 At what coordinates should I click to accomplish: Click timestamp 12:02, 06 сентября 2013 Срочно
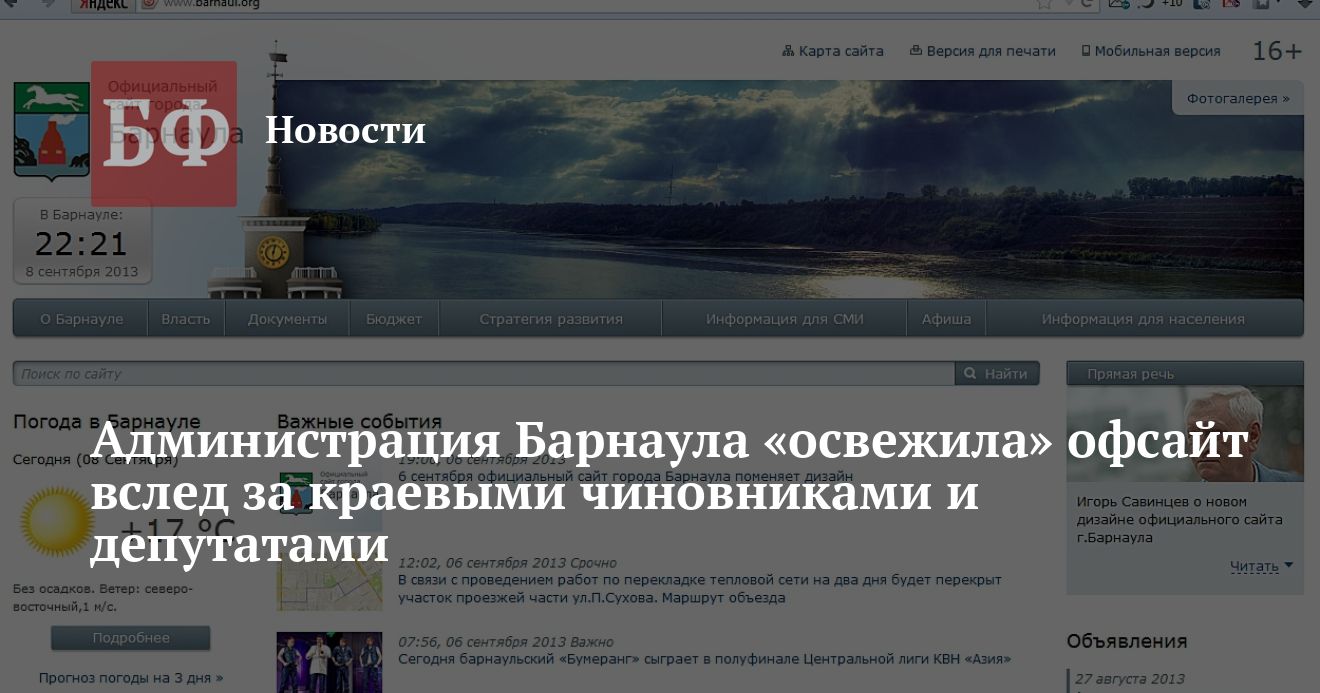(507, 563)
